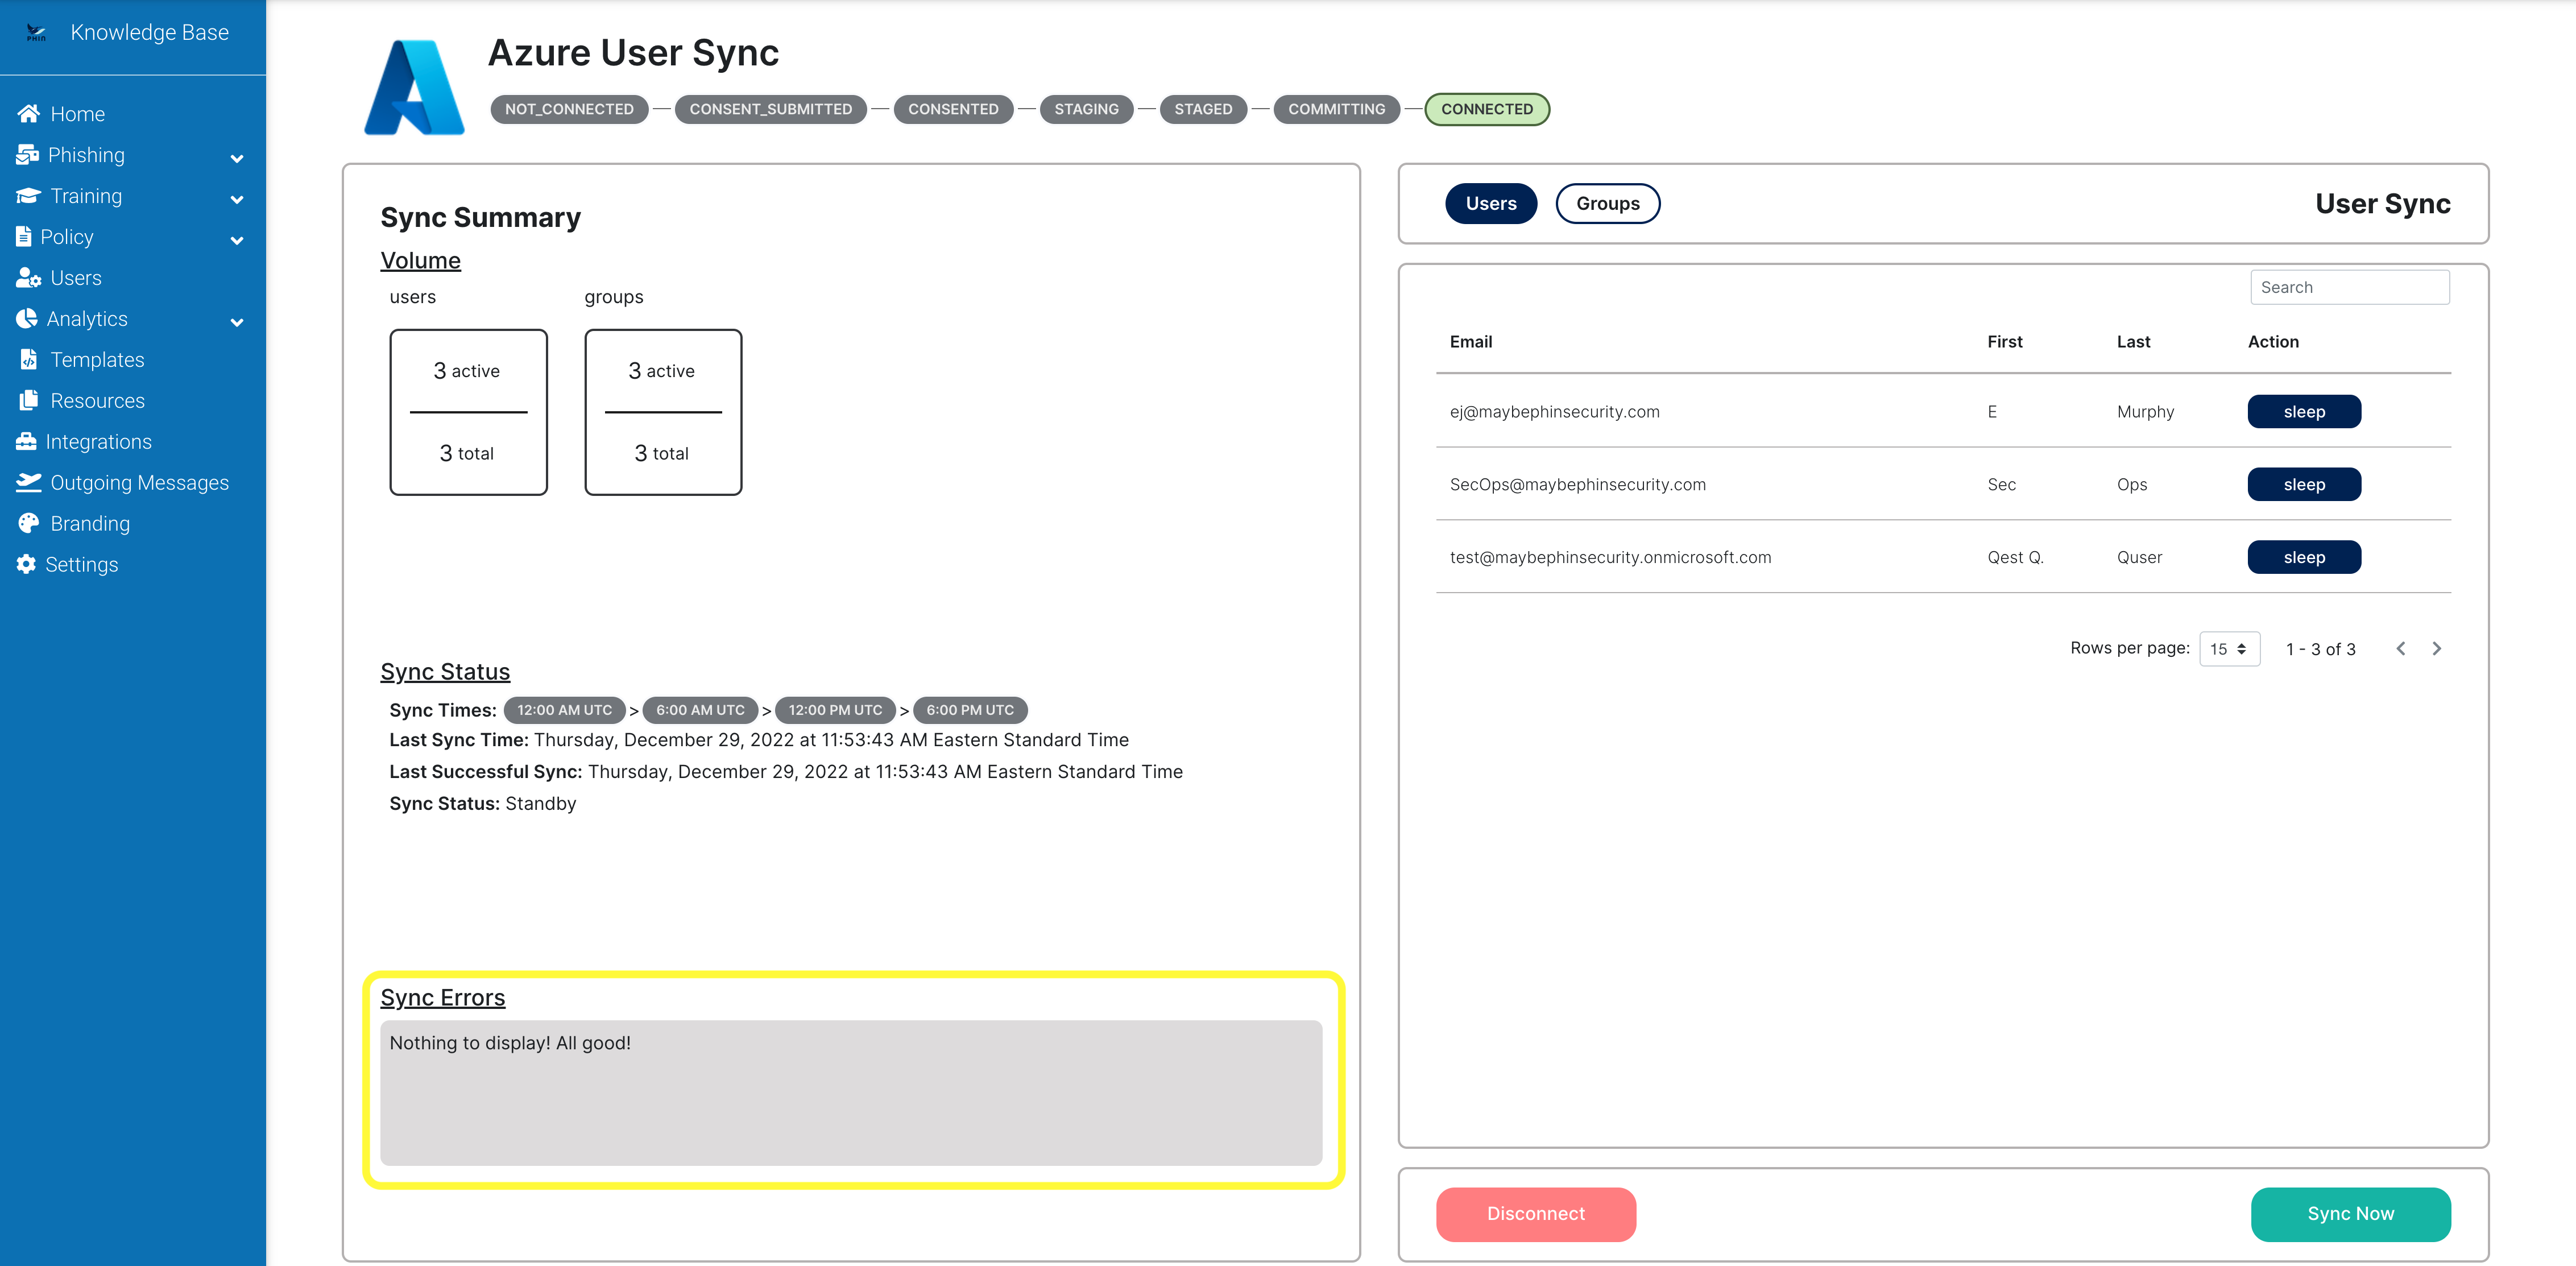Open Knowledge Base link
This screenshot has width=2576, height=1266.
tap(149, 33)
